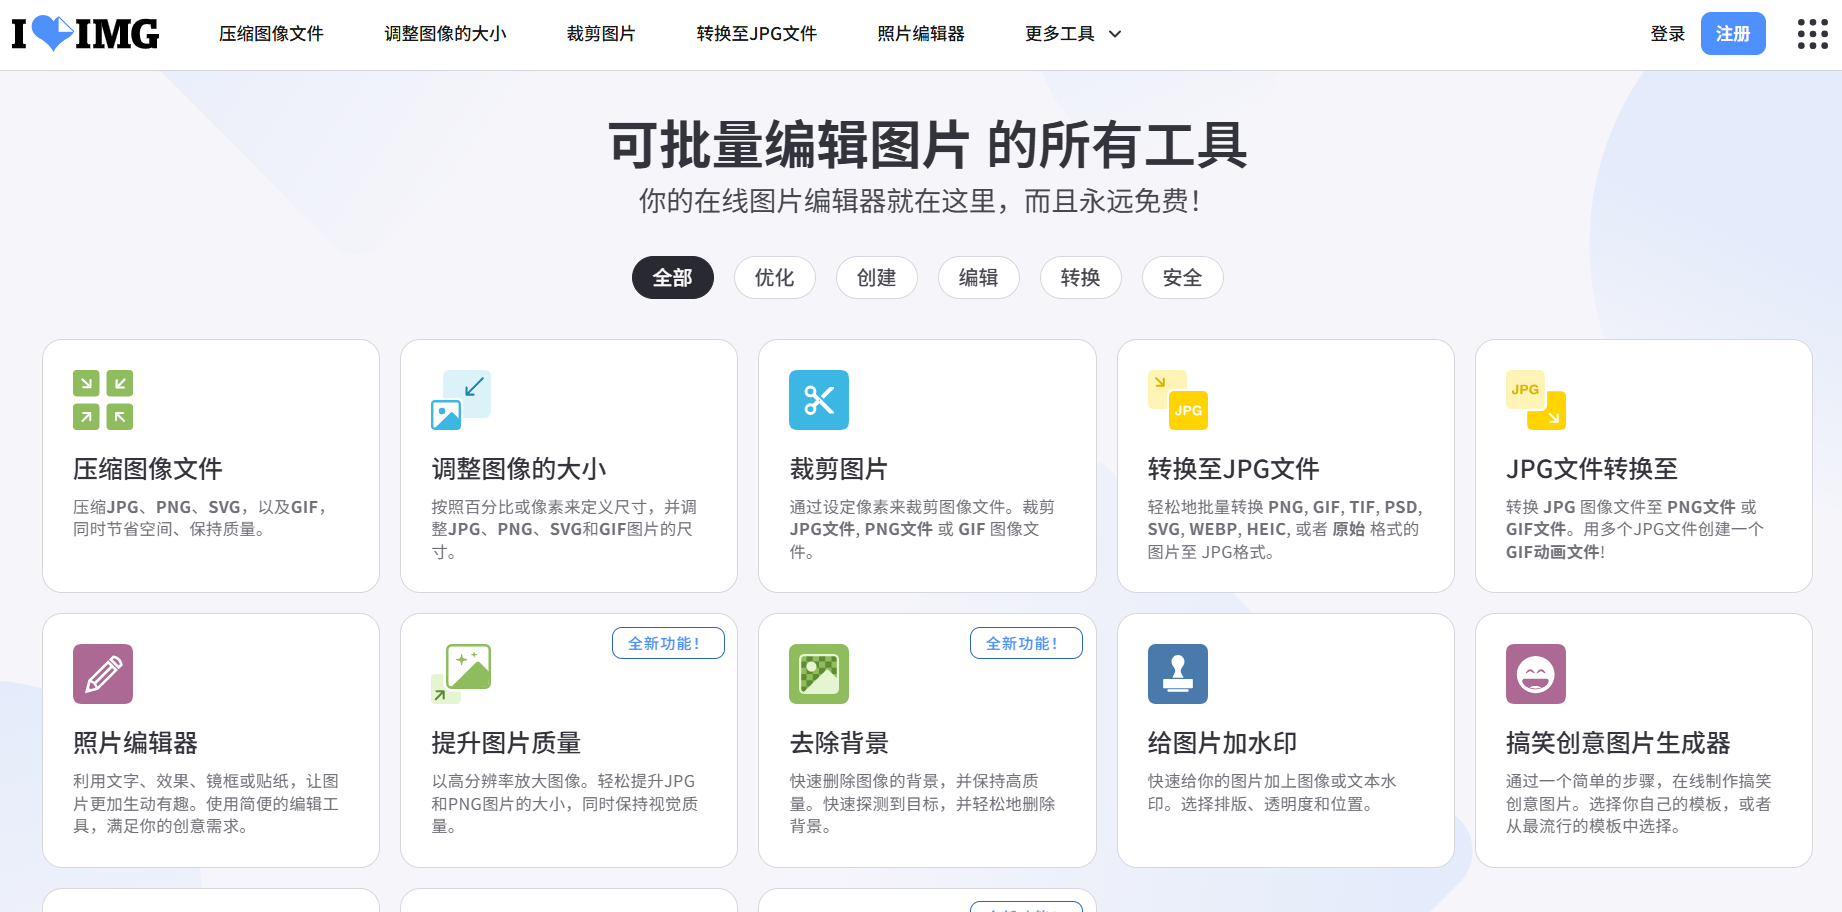Click the resize image tool icon

[x=461, y=400]
